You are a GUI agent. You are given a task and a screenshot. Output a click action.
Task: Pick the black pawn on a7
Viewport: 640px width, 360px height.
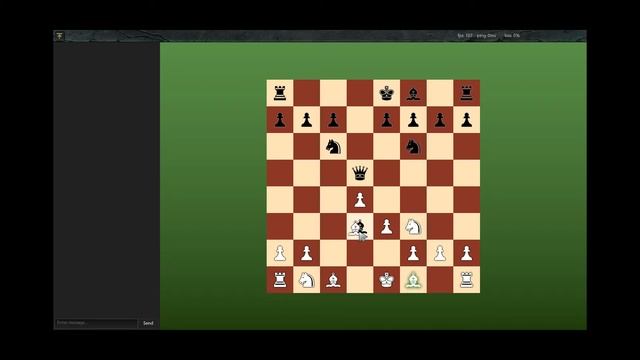[x=280, y=120]
